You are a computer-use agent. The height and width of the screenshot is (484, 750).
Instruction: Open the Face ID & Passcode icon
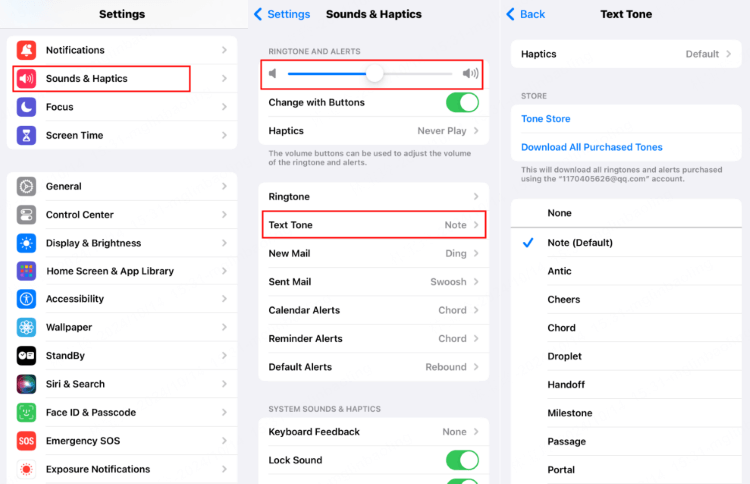click(x=27, y=412)
